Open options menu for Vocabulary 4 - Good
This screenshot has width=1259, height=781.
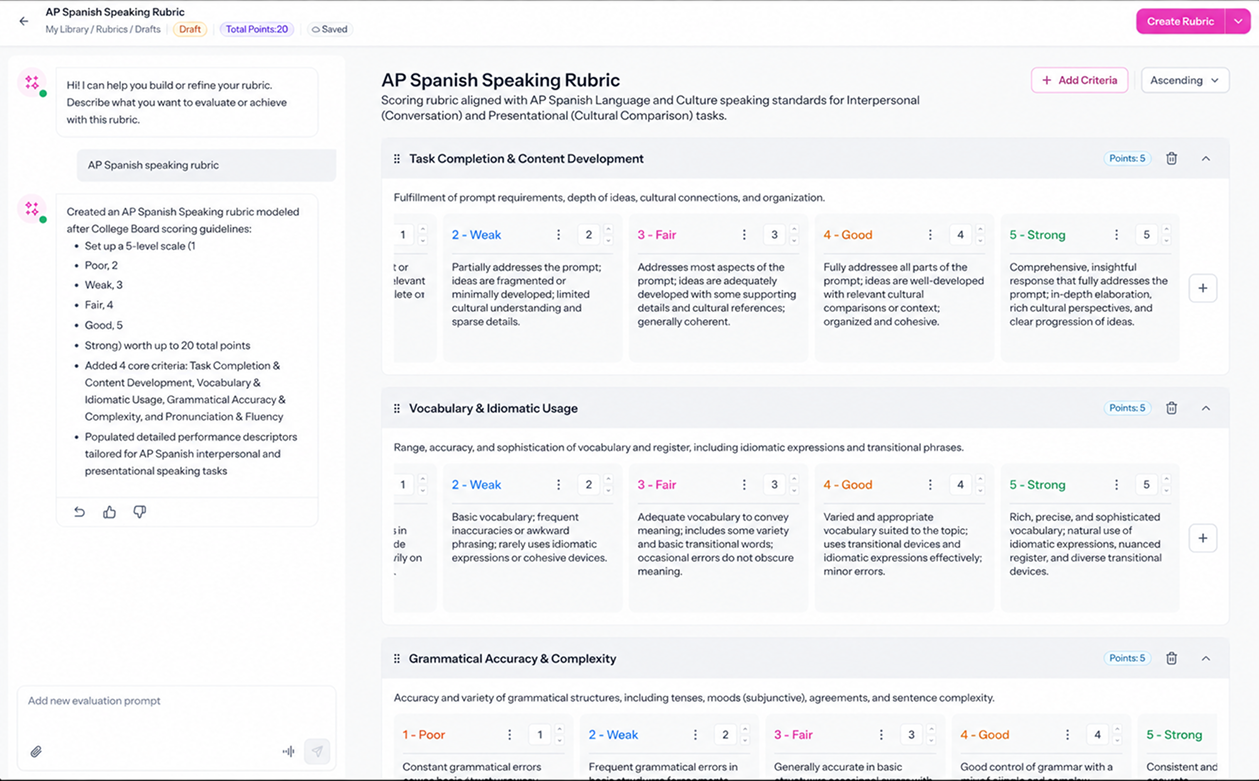[930, 485]
